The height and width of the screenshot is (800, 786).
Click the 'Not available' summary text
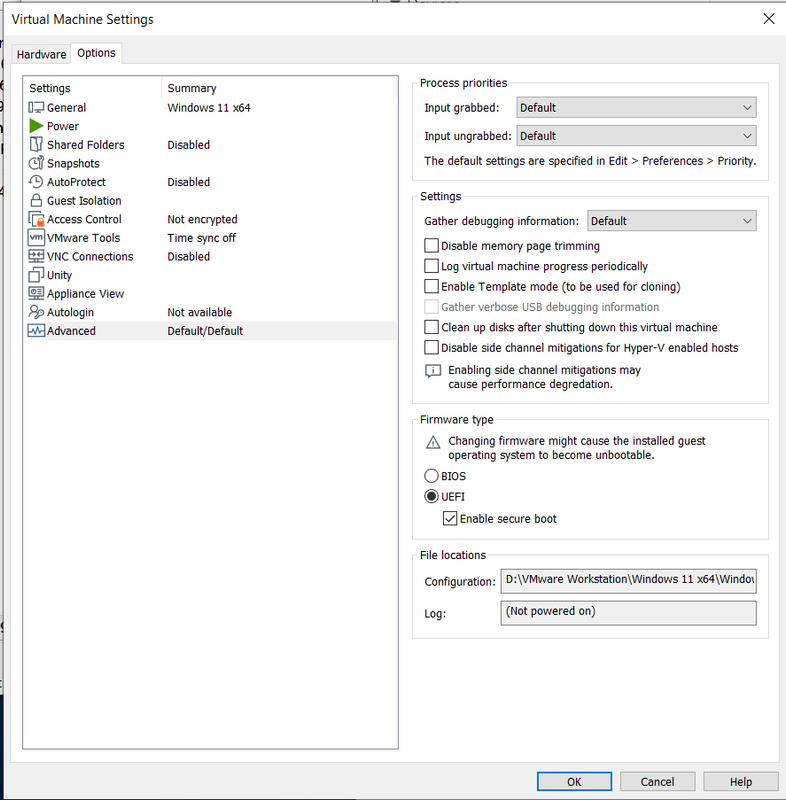199,312
